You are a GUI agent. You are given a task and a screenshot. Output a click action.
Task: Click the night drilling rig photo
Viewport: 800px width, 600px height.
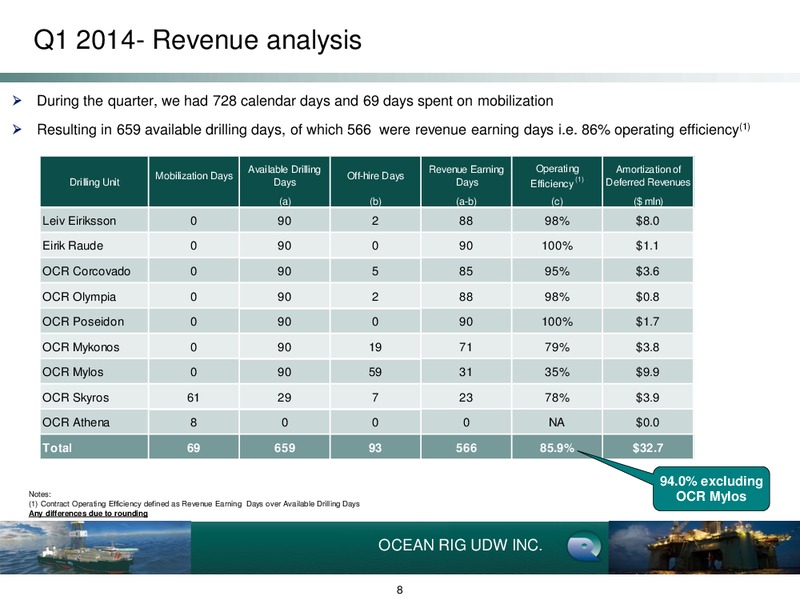pyautogui.click(x=704, y=547)
